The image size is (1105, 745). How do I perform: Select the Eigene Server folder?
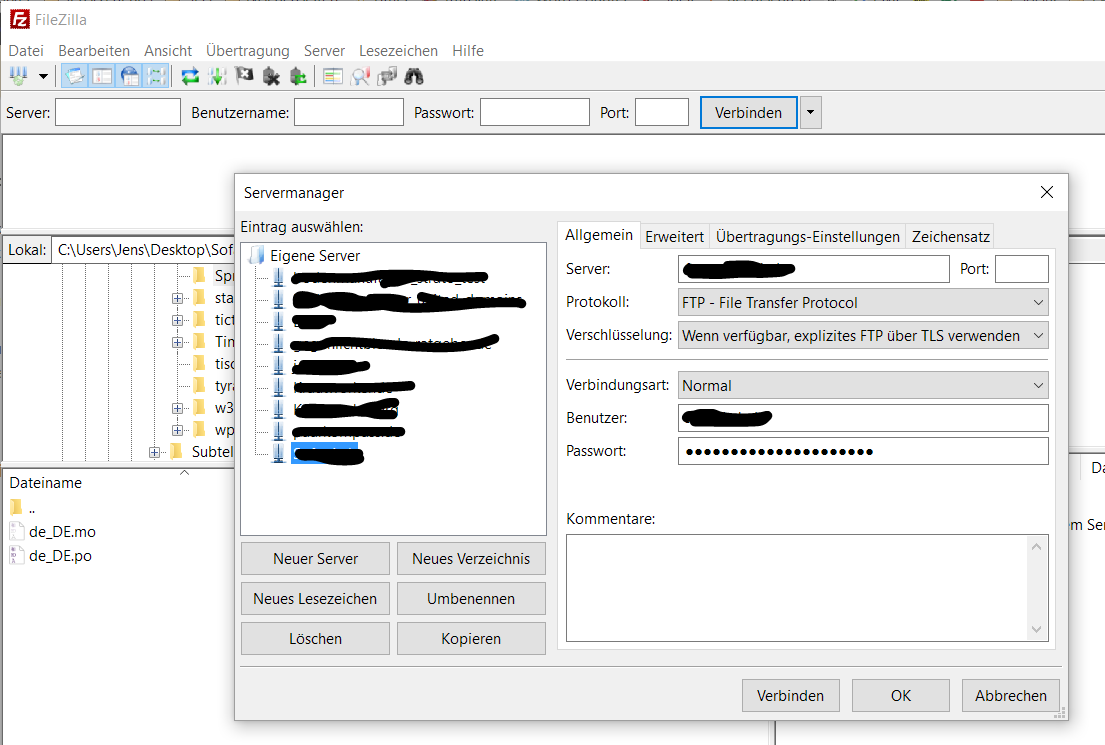(x=314, y=256)
